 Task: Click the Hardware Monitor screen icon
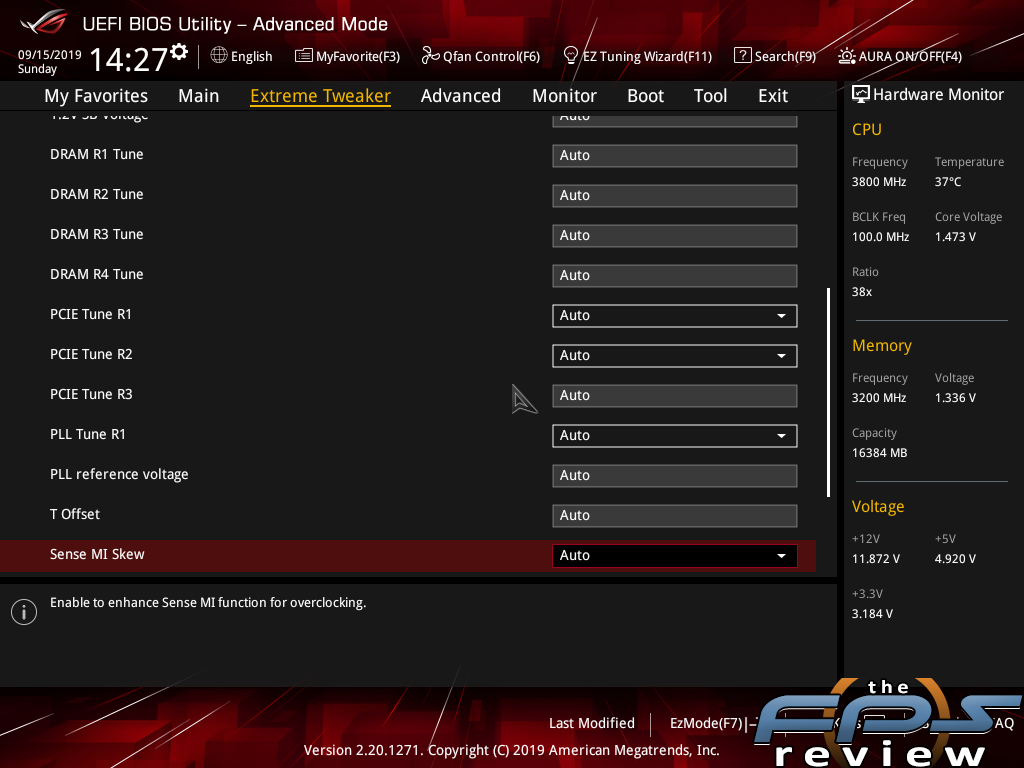[x=861, y=94]
